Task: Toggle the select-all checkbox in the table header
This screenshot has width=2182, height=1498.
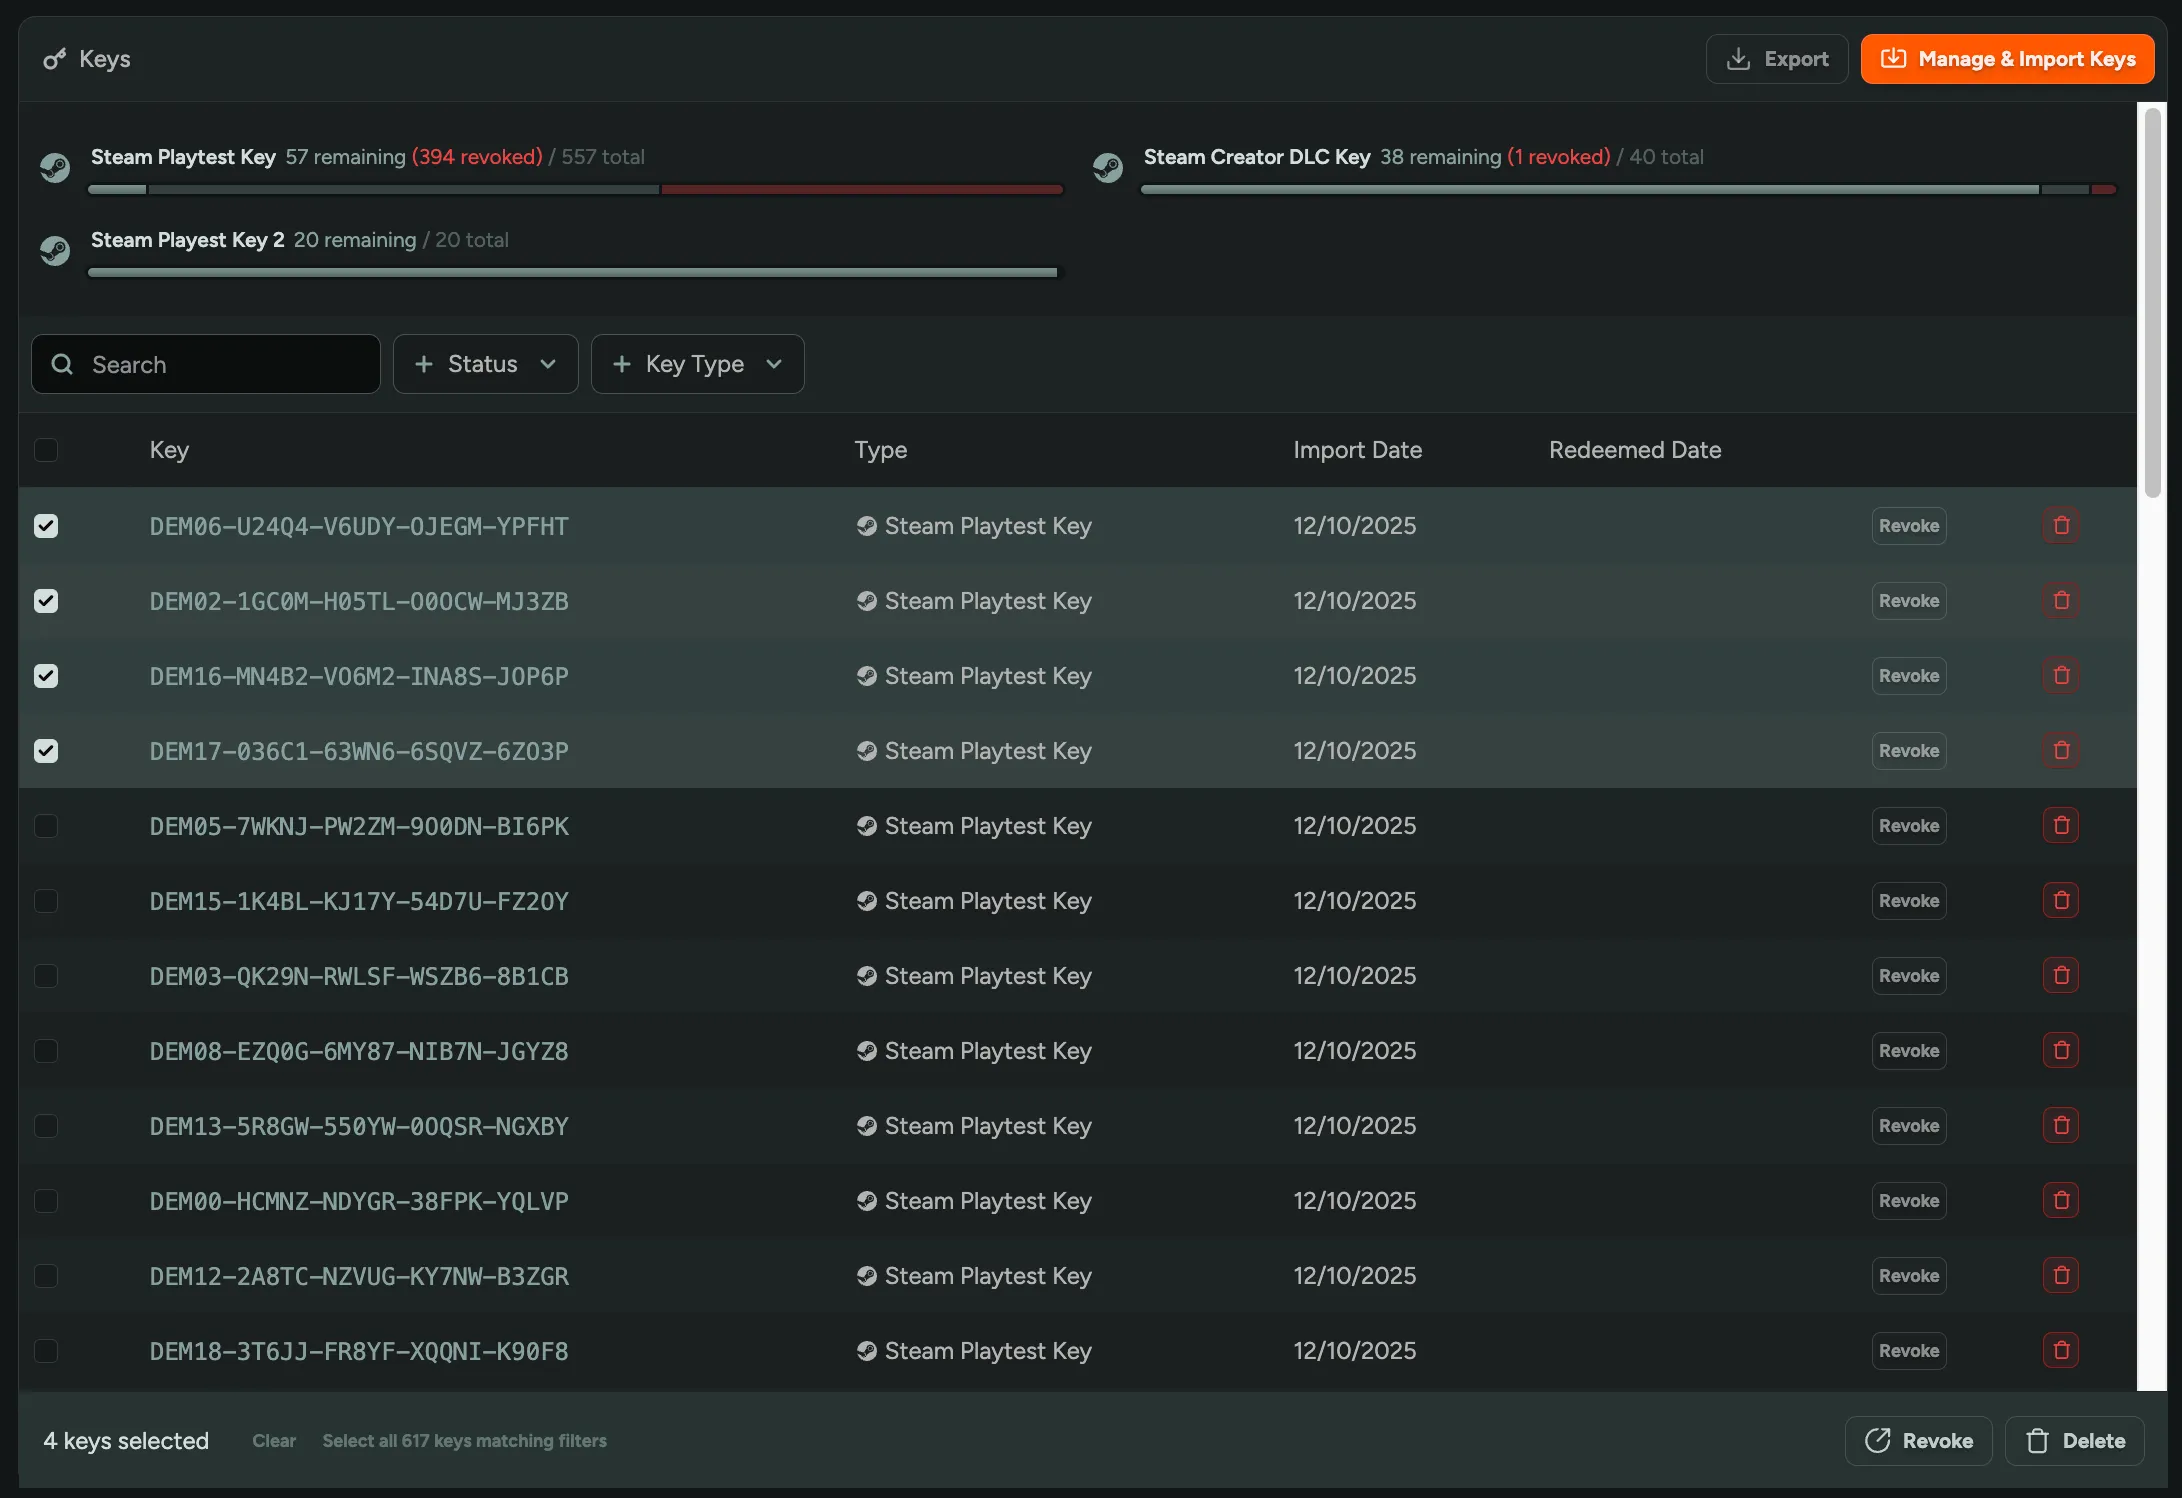Action: pyautogui.click(x=46, y=450)
